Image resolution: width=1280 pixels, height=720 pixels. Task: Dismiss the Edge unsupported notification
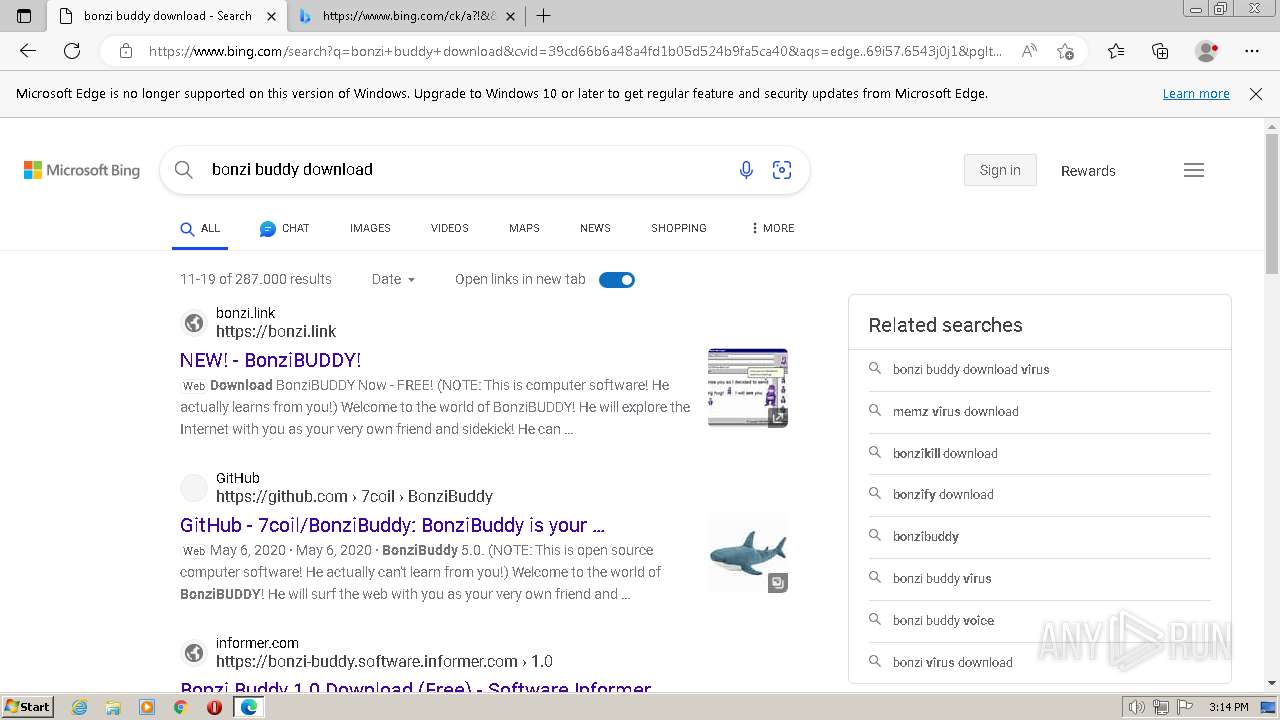[1256, 94]
